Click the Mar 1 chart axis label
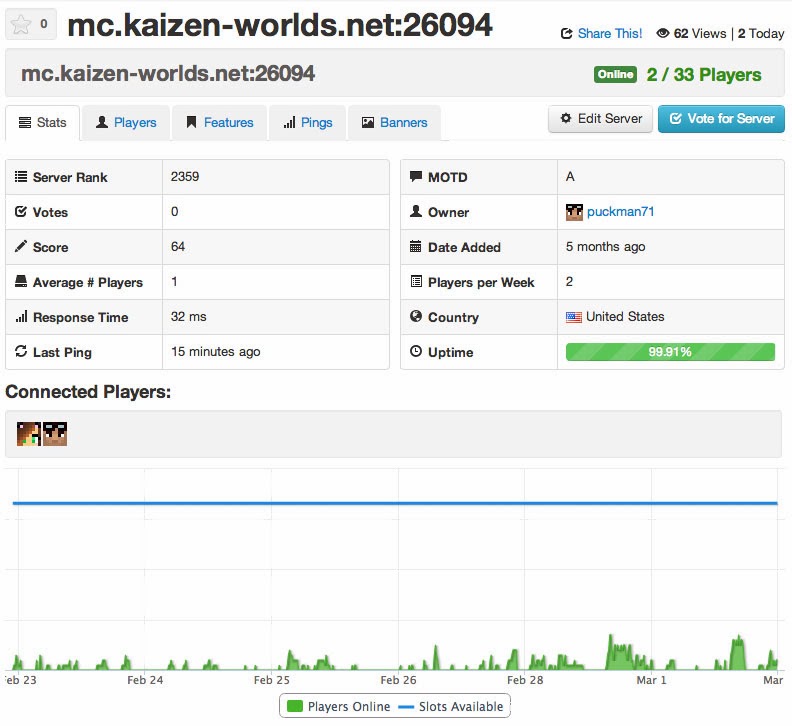 pos(652,680)
